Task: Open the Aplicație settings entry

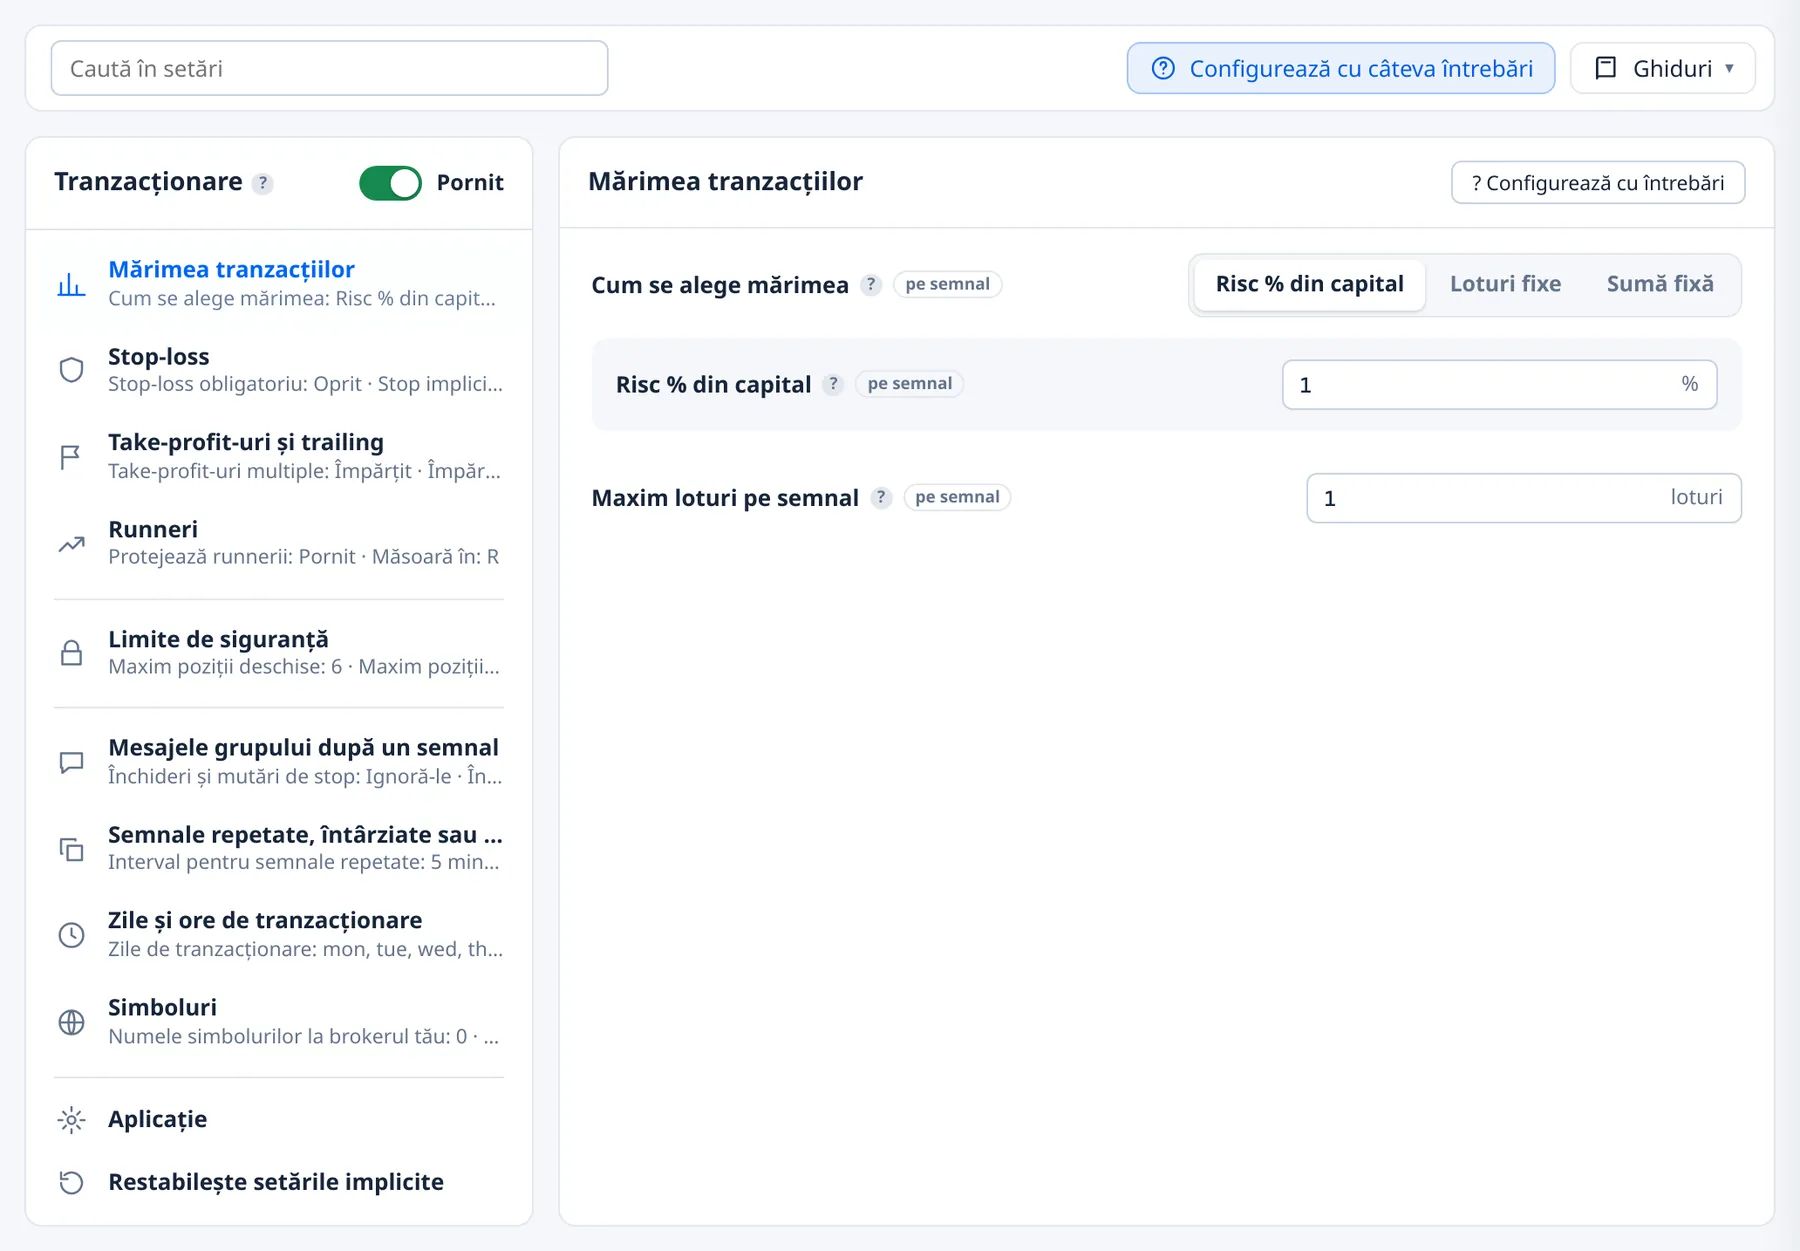Action: (x=279, y=1120)
